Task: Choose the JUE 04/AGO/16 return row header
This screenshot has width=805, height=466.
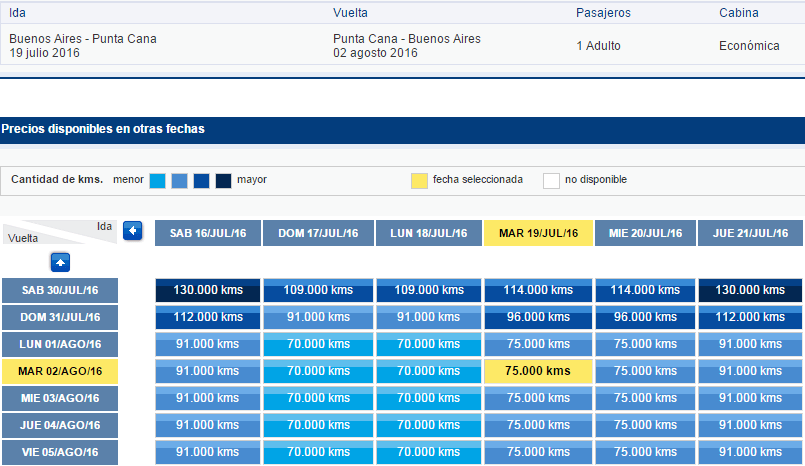Action: point(60,425)
